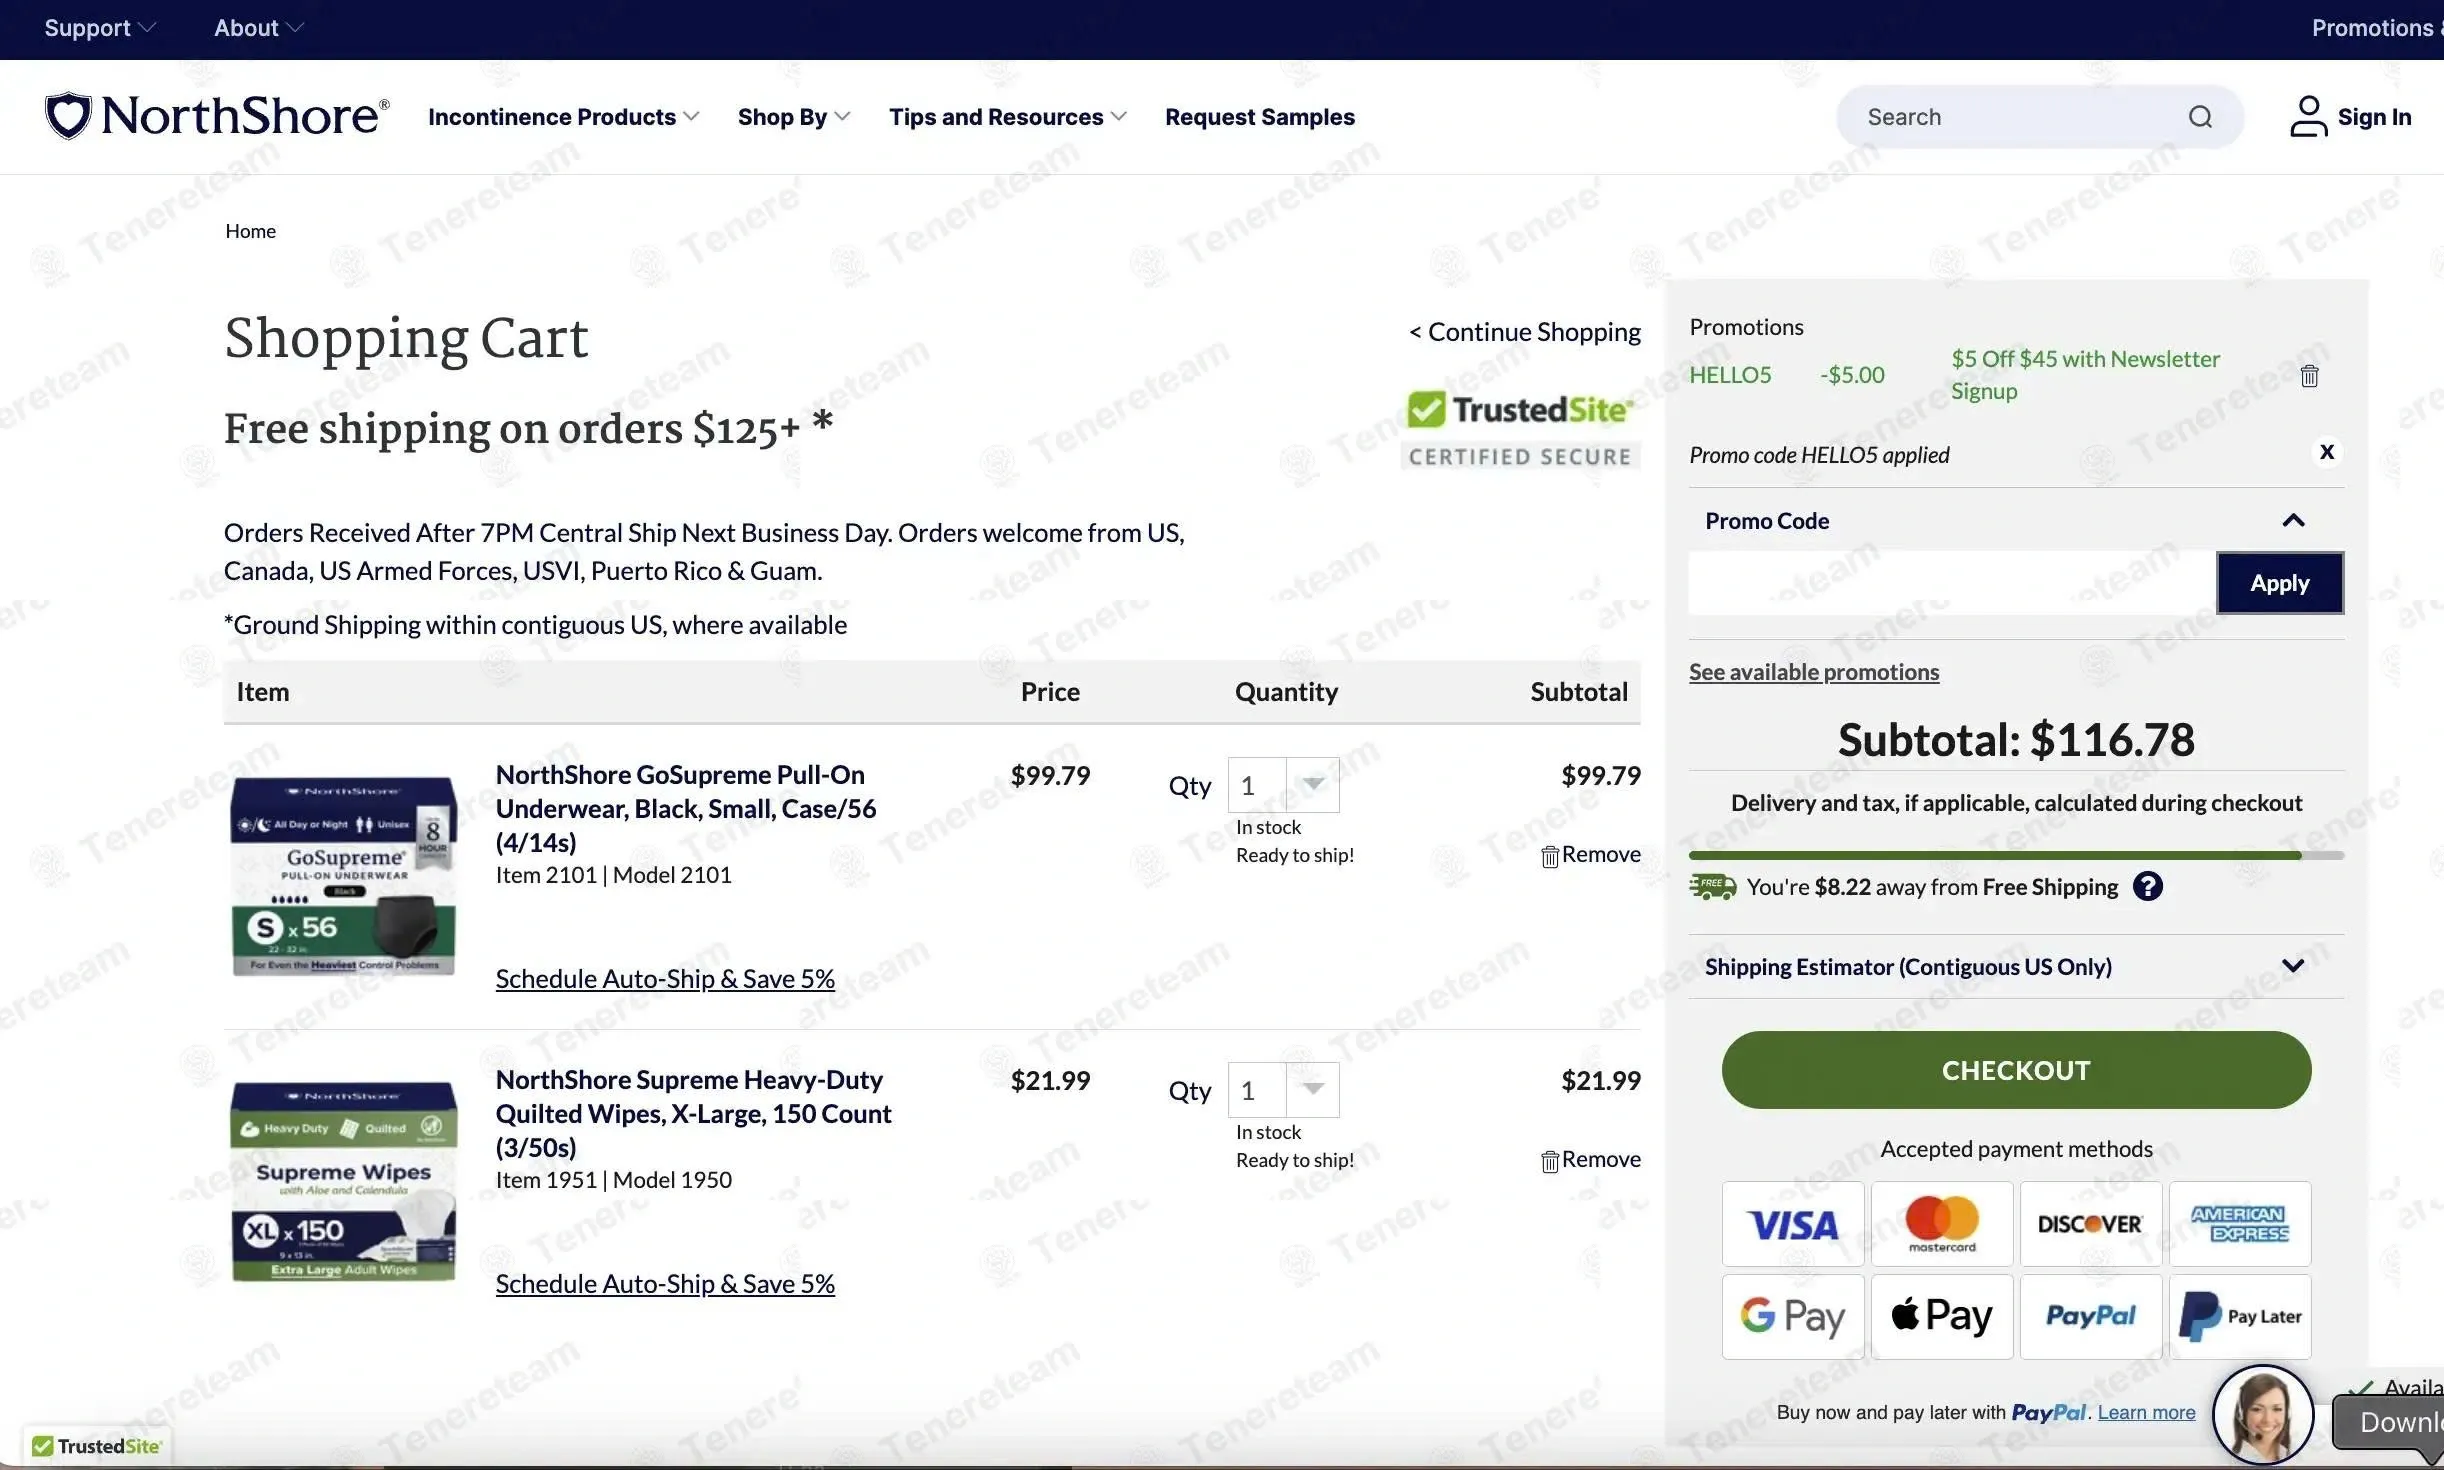The height and width of the screenshot is (1470, 2444).
Task: Expand the Incontinence Products menu
Action: point(563,117)
